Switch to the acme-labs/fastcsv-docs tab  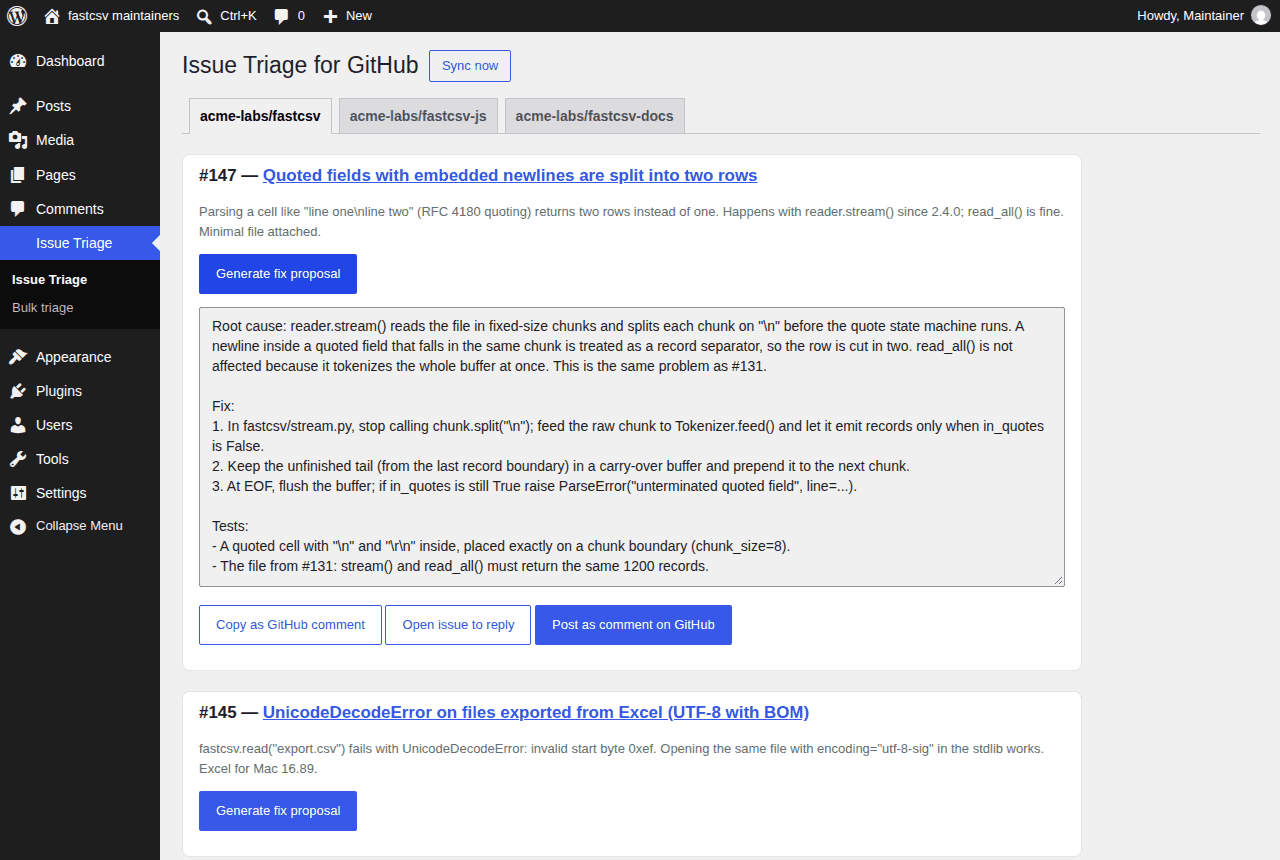pyautogui.click(x=595, y=116)
